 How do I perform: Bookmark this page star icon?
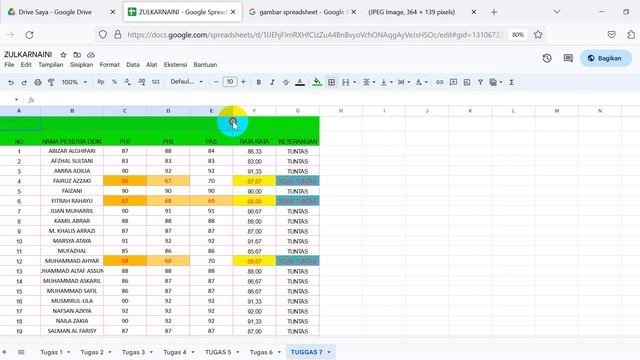coord(538,35)
